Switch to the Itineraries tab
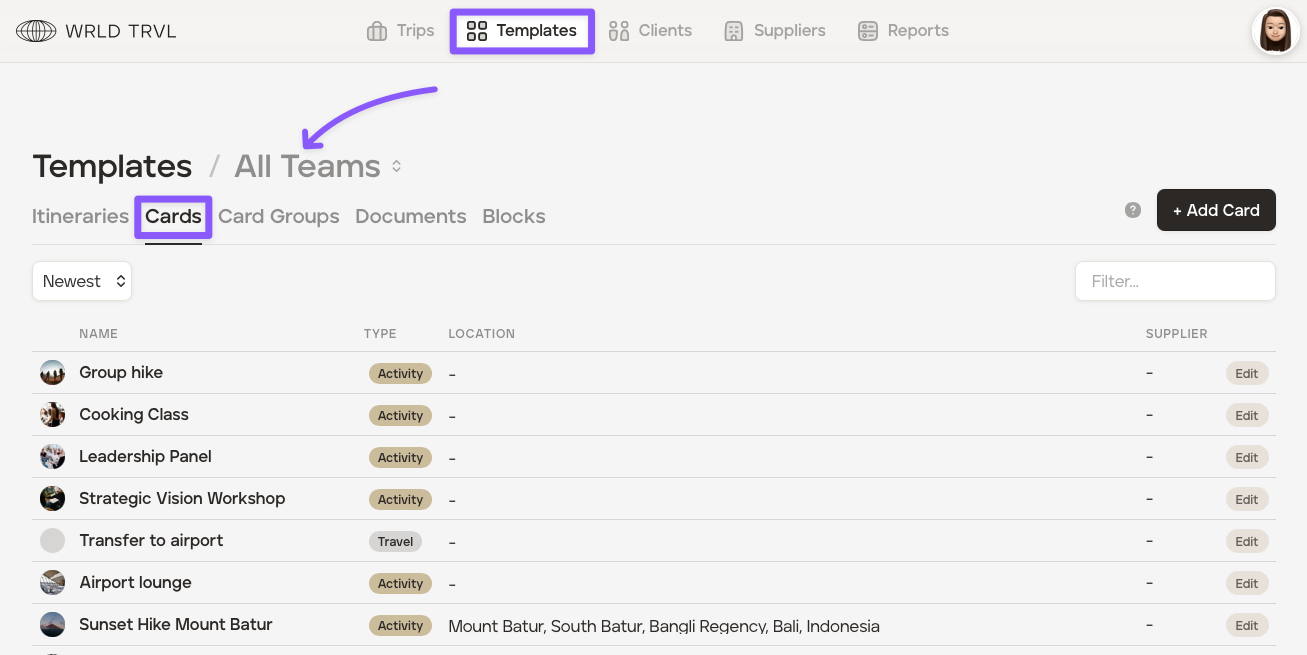The width and height of the screenshot is (1307, 655). [80, 216]
